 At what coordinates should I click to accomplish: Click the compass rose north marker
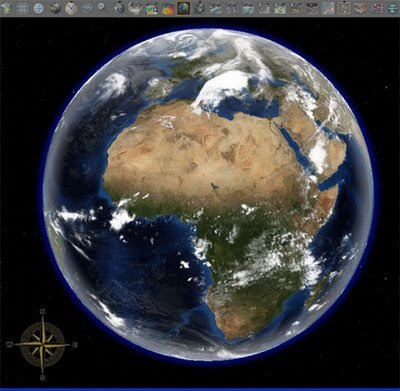[x=42, y=312]
